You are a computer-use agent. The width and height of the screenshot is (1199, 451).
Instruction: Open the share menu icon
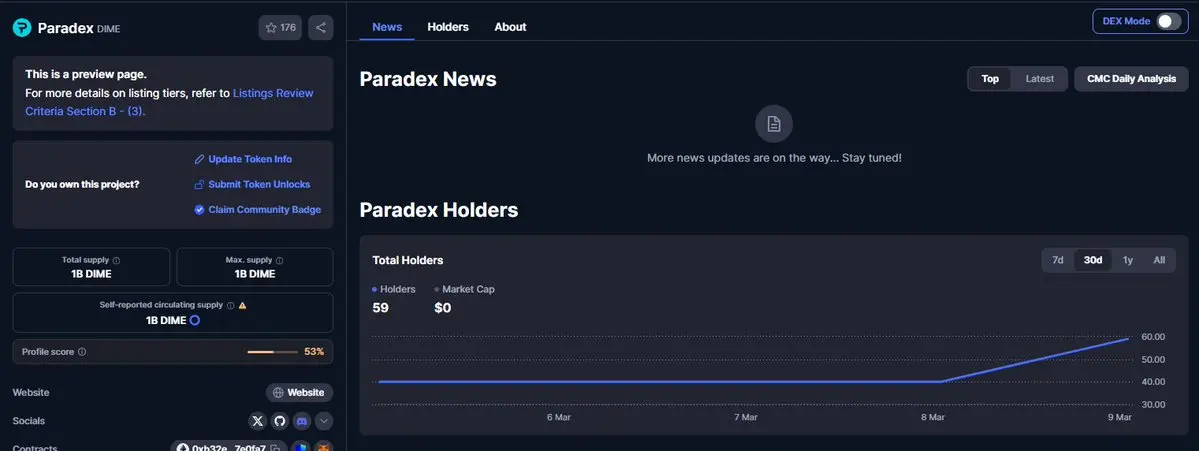point(320,28)
